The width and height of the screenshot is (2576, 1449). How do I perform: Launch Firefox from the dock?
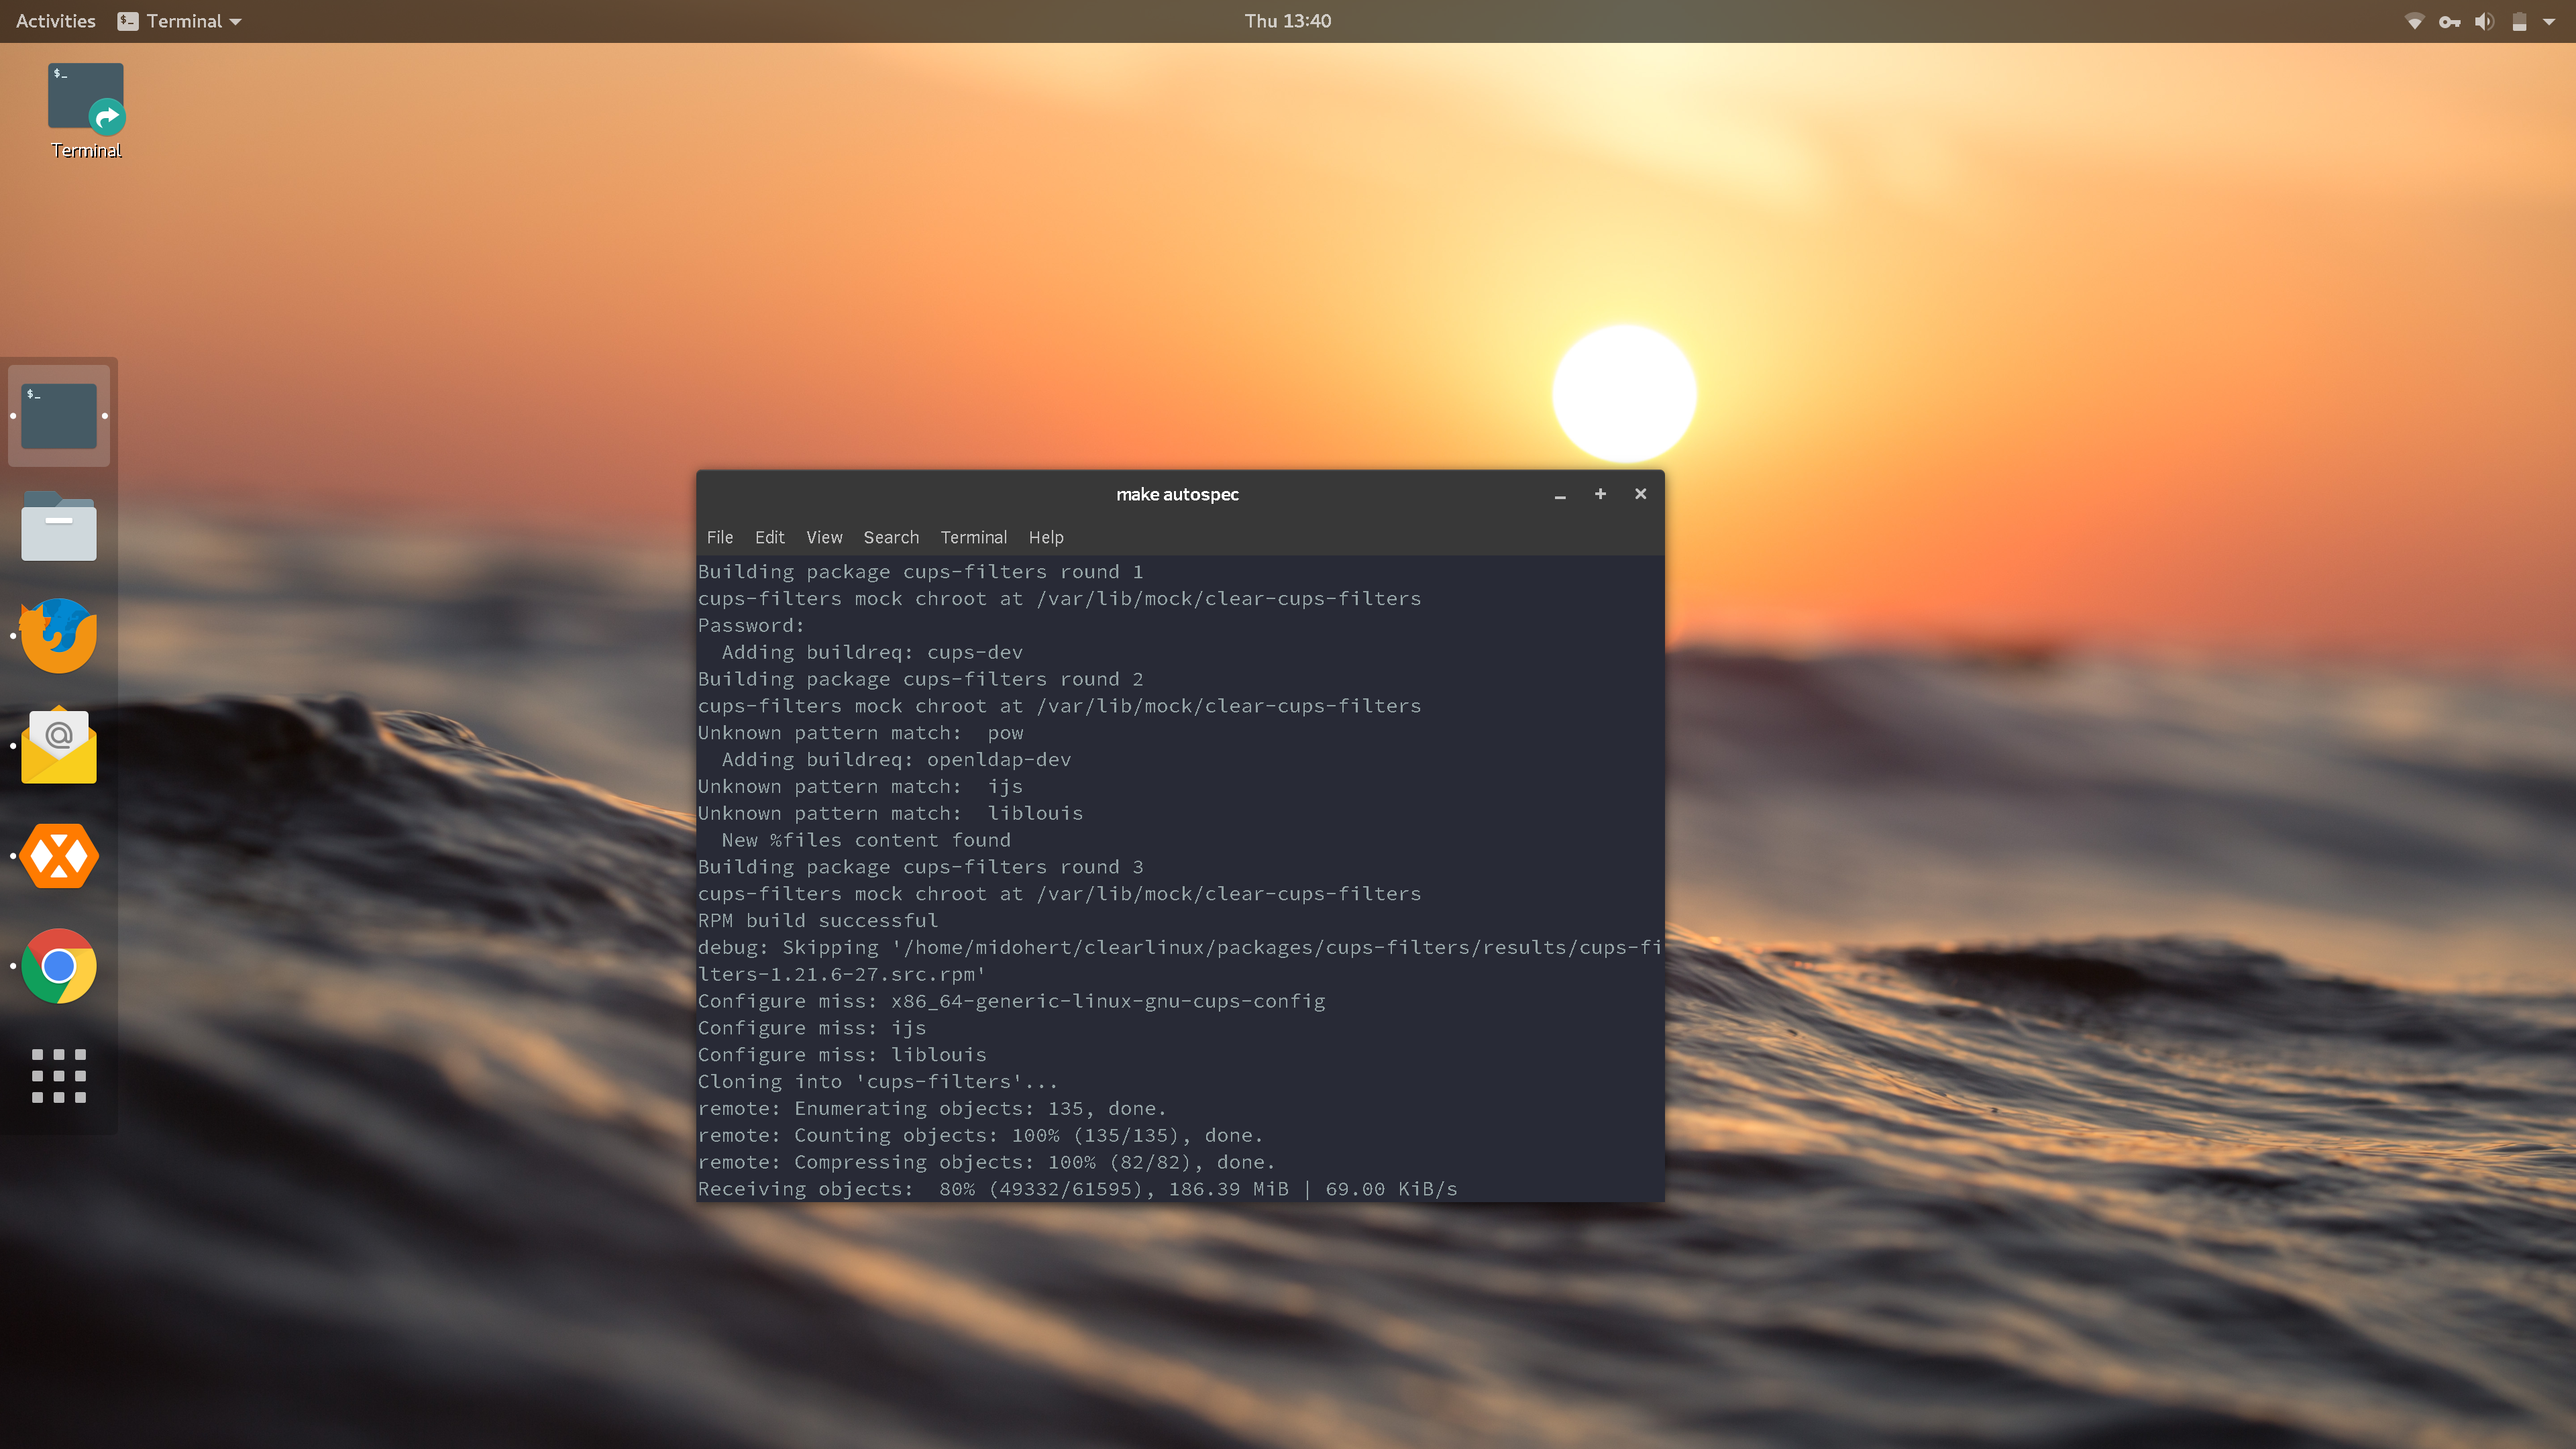(x=59, y=636)
